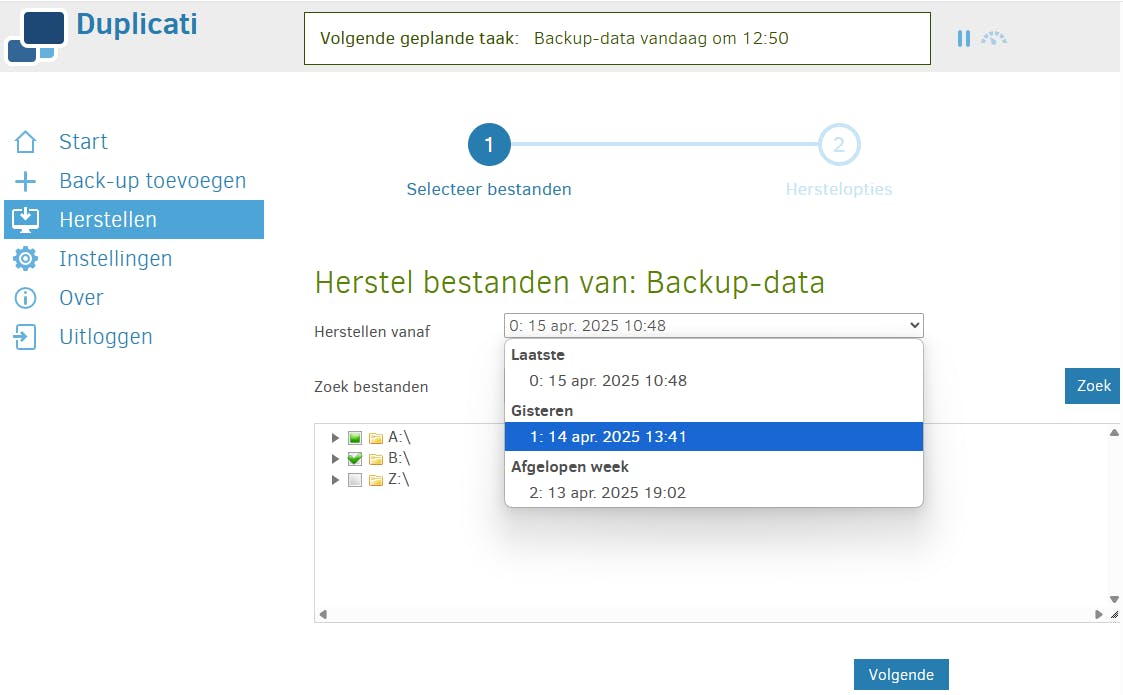Click the Uitloggen logout icon
The width and height of the screenshot is (1123, 695).
[x=25, y=337]
